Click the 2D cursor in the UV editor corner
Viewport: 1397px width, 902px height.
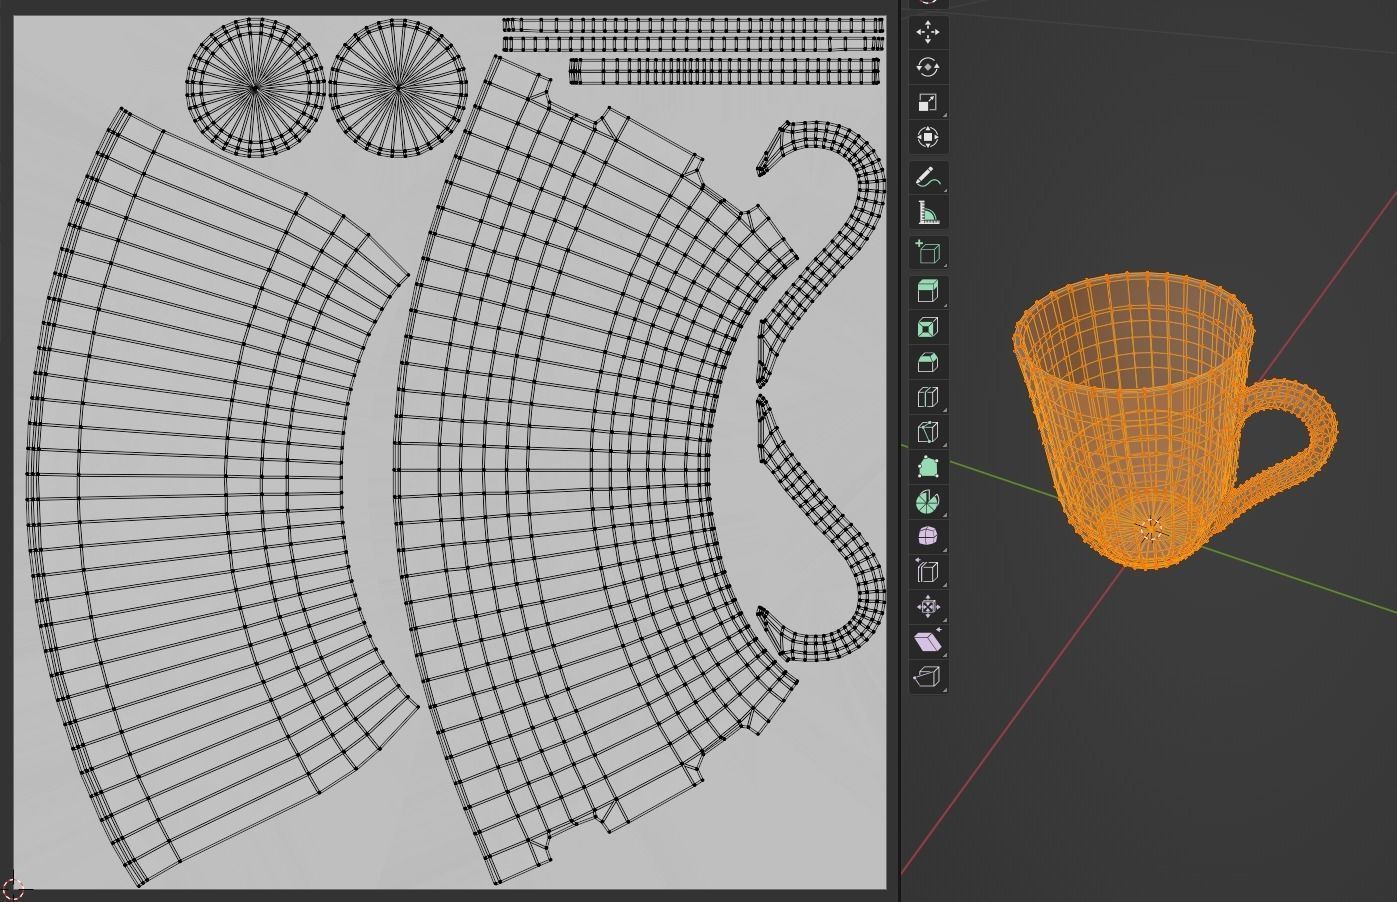click(13, 889)
